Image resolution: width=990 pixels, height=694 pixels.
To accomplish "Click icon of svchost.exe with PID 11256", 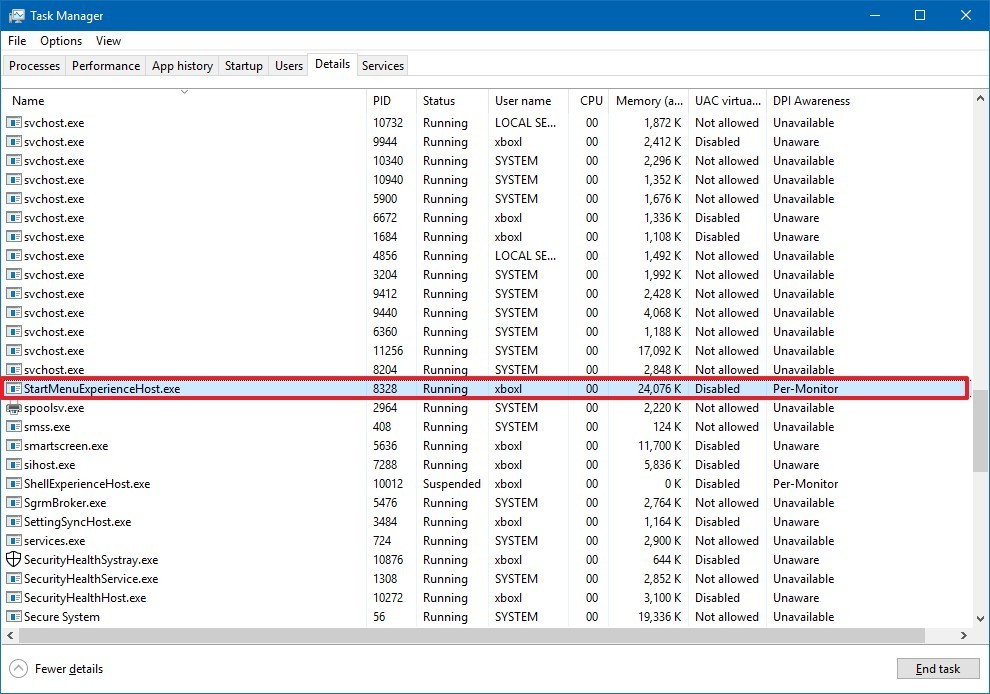I will point(13,350).
